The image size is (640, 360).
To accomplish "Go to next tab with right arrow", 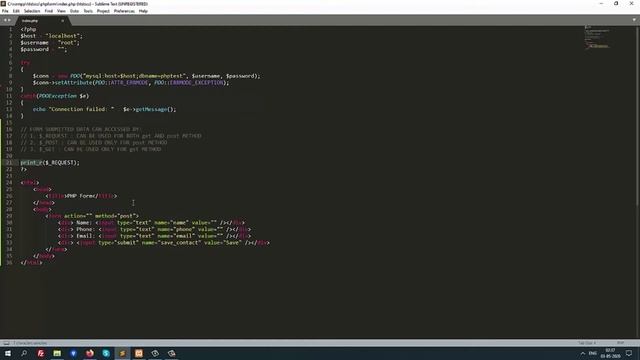I will (x=9, y=20).
